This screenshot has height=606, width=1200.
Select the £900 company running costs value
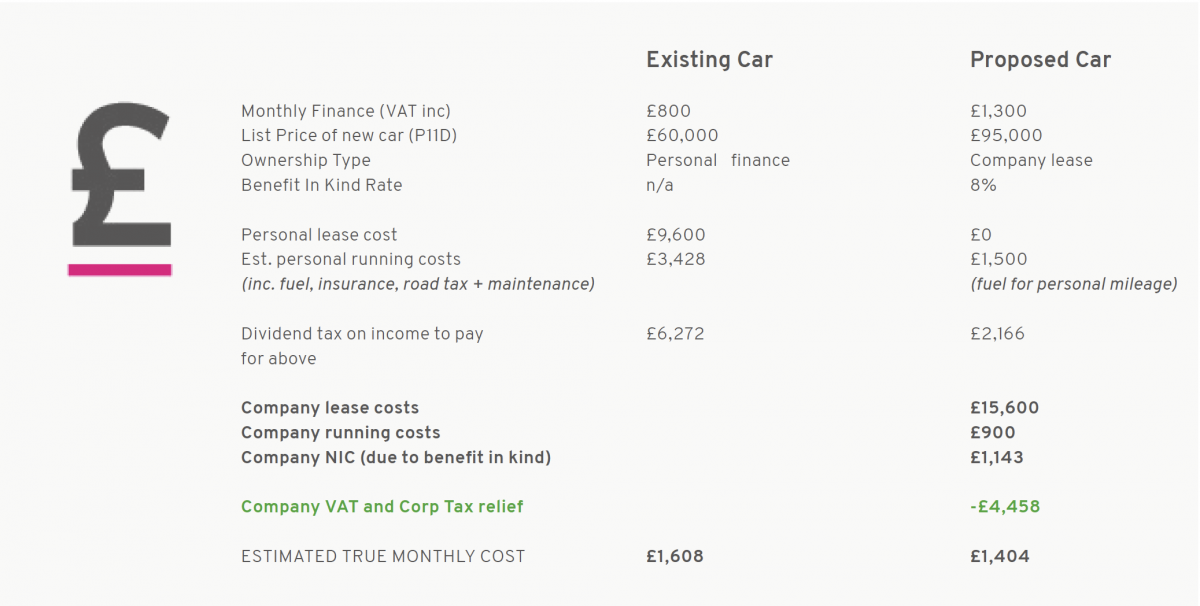[x=992, y=433]
